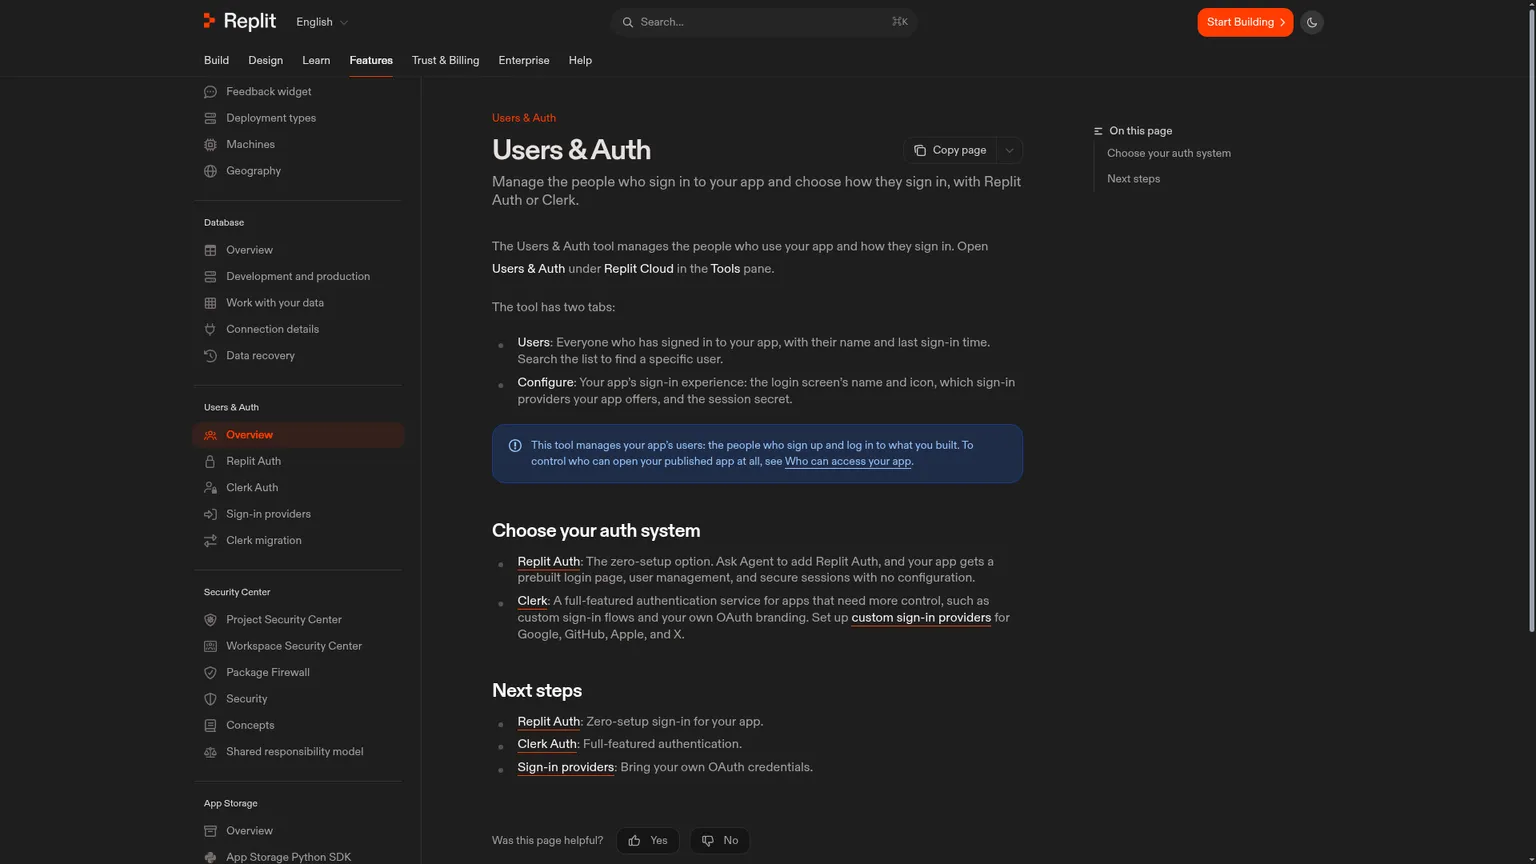Follow the Who can access your app link
The image size is (1536, 864).
coord(848,462)
